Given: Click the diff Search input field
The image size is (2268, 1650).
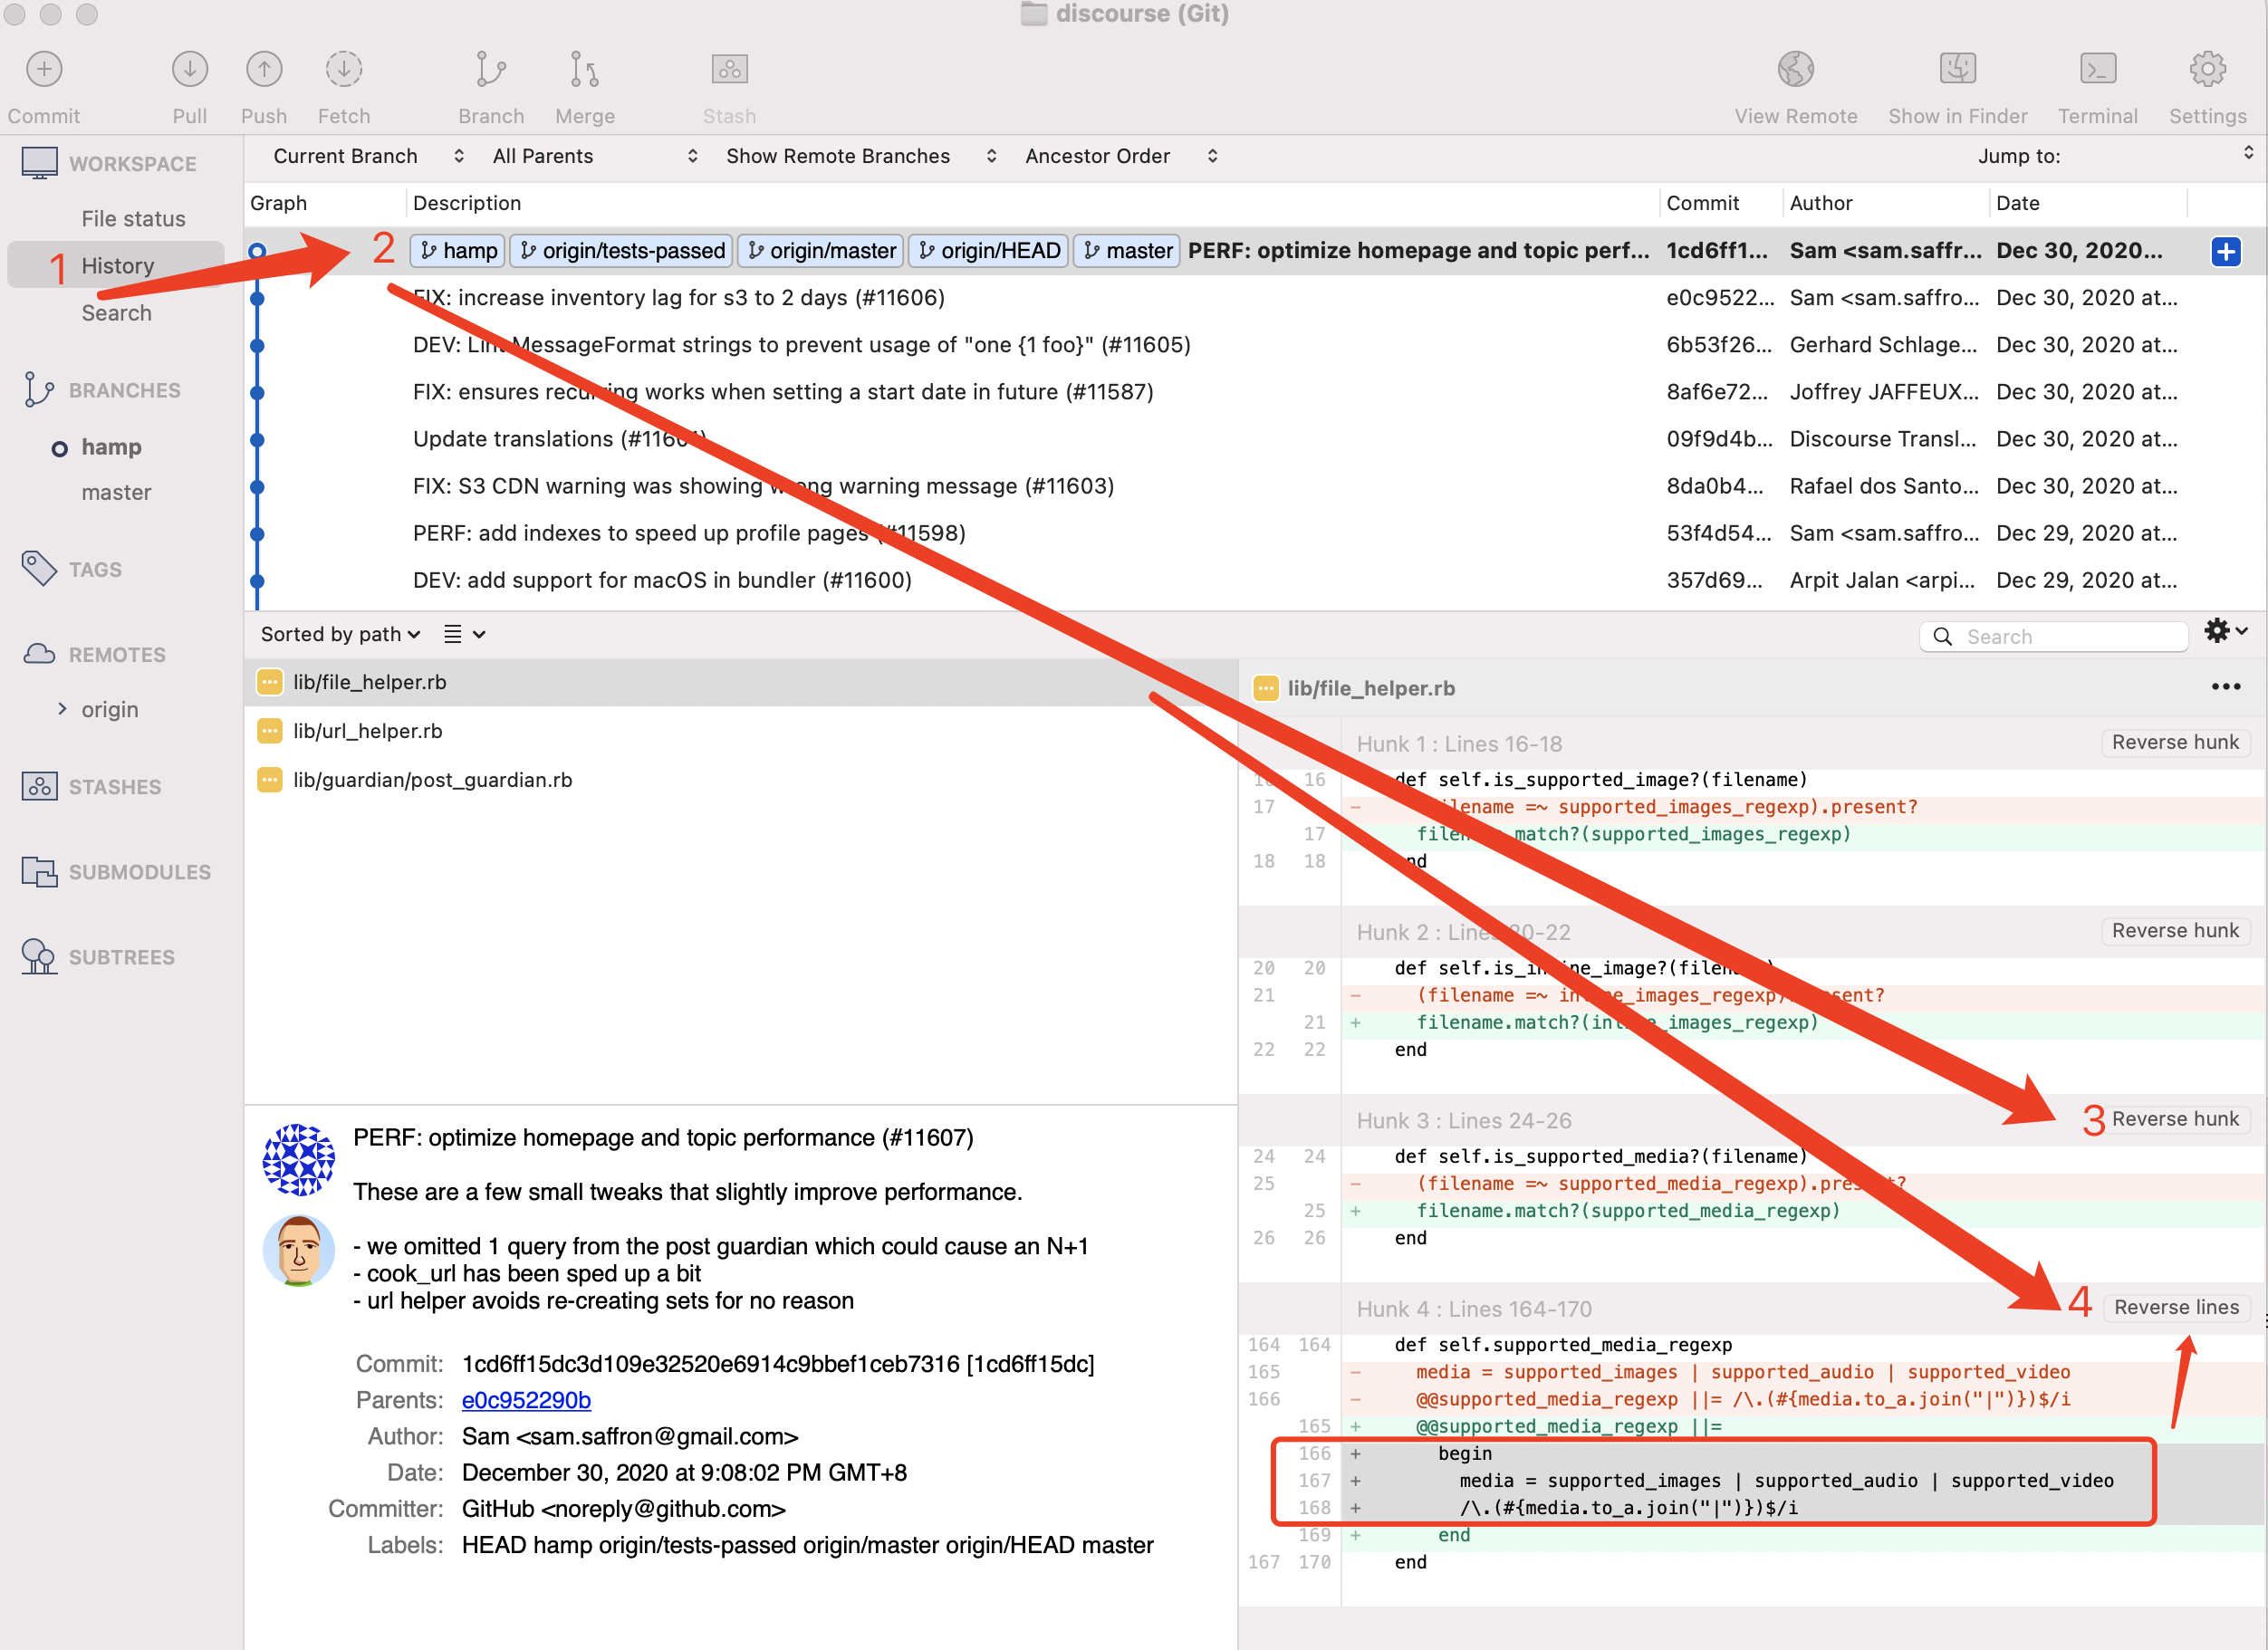Looking at the screenshot, I should 2054,636.
